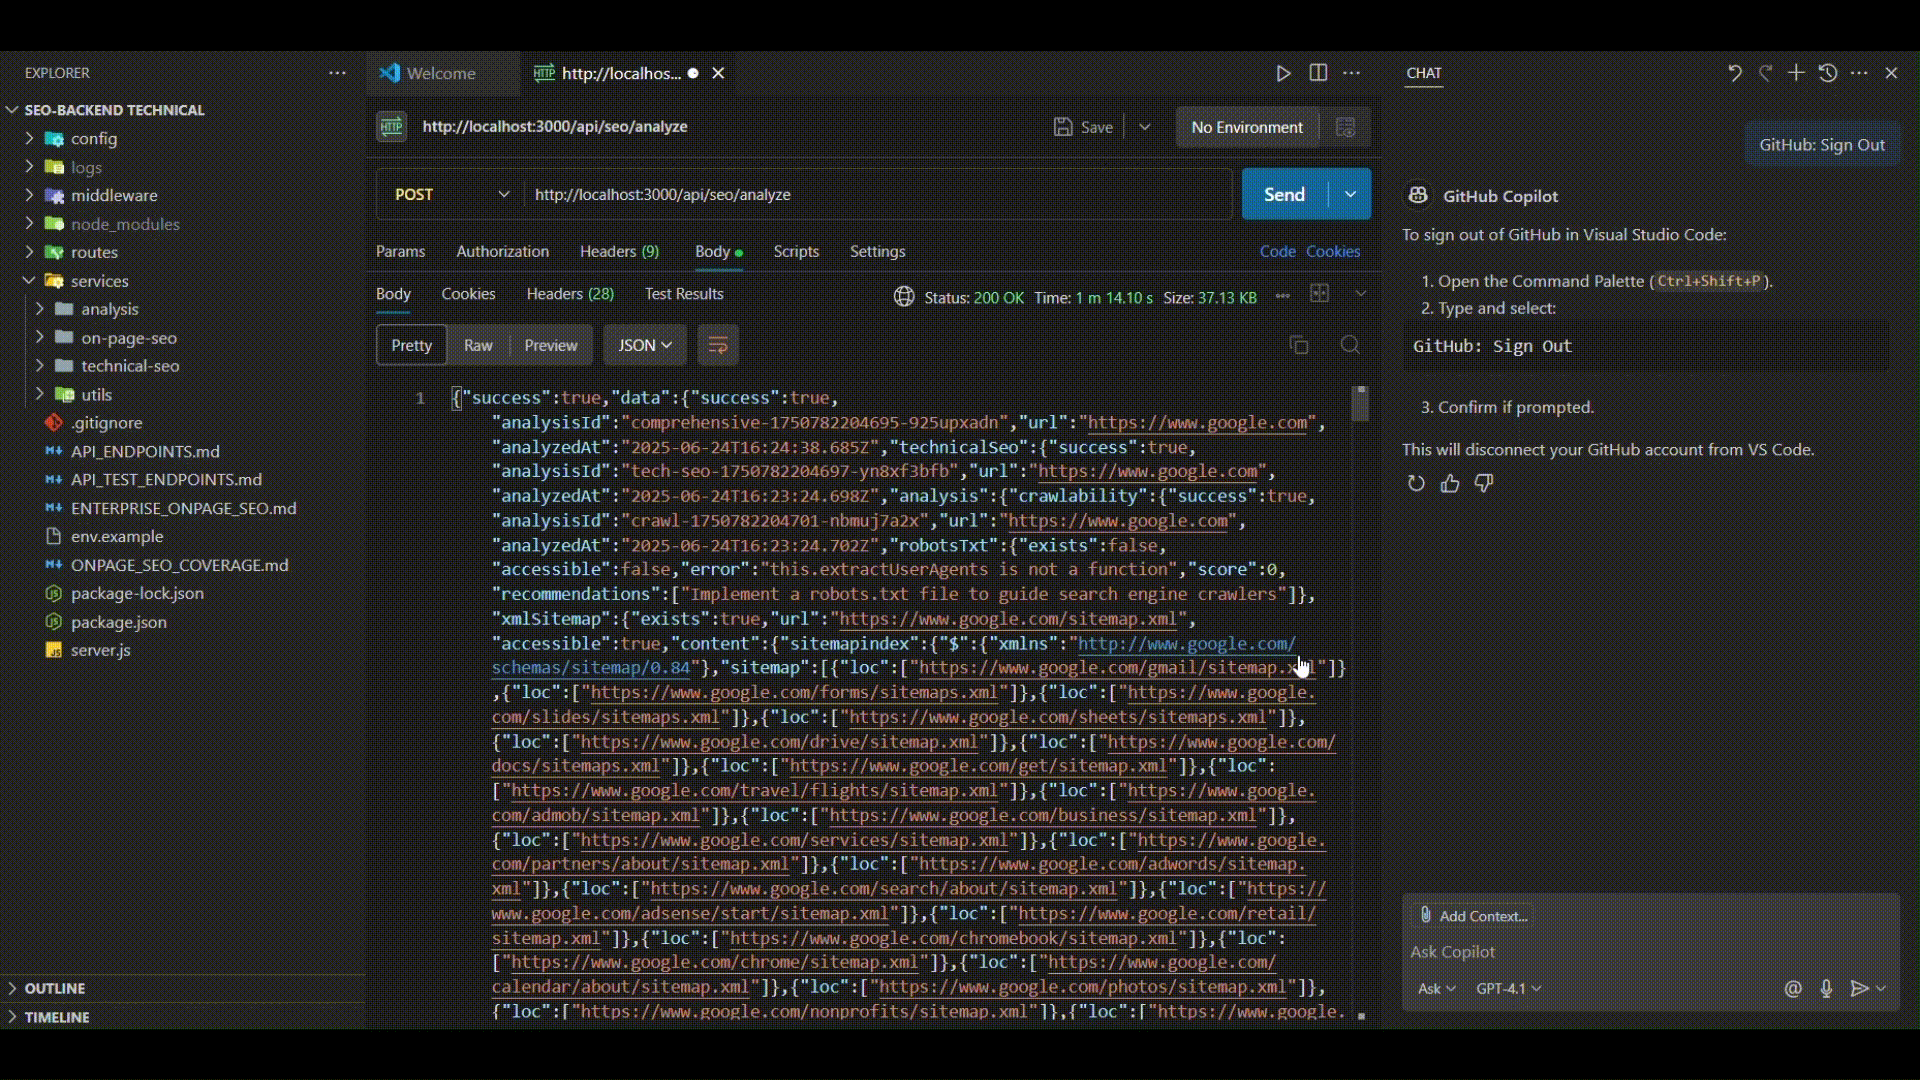Viewport: 1920px width, 1080px height.
Task: Open response ellipsis options next to Size
Action: 1283,295
